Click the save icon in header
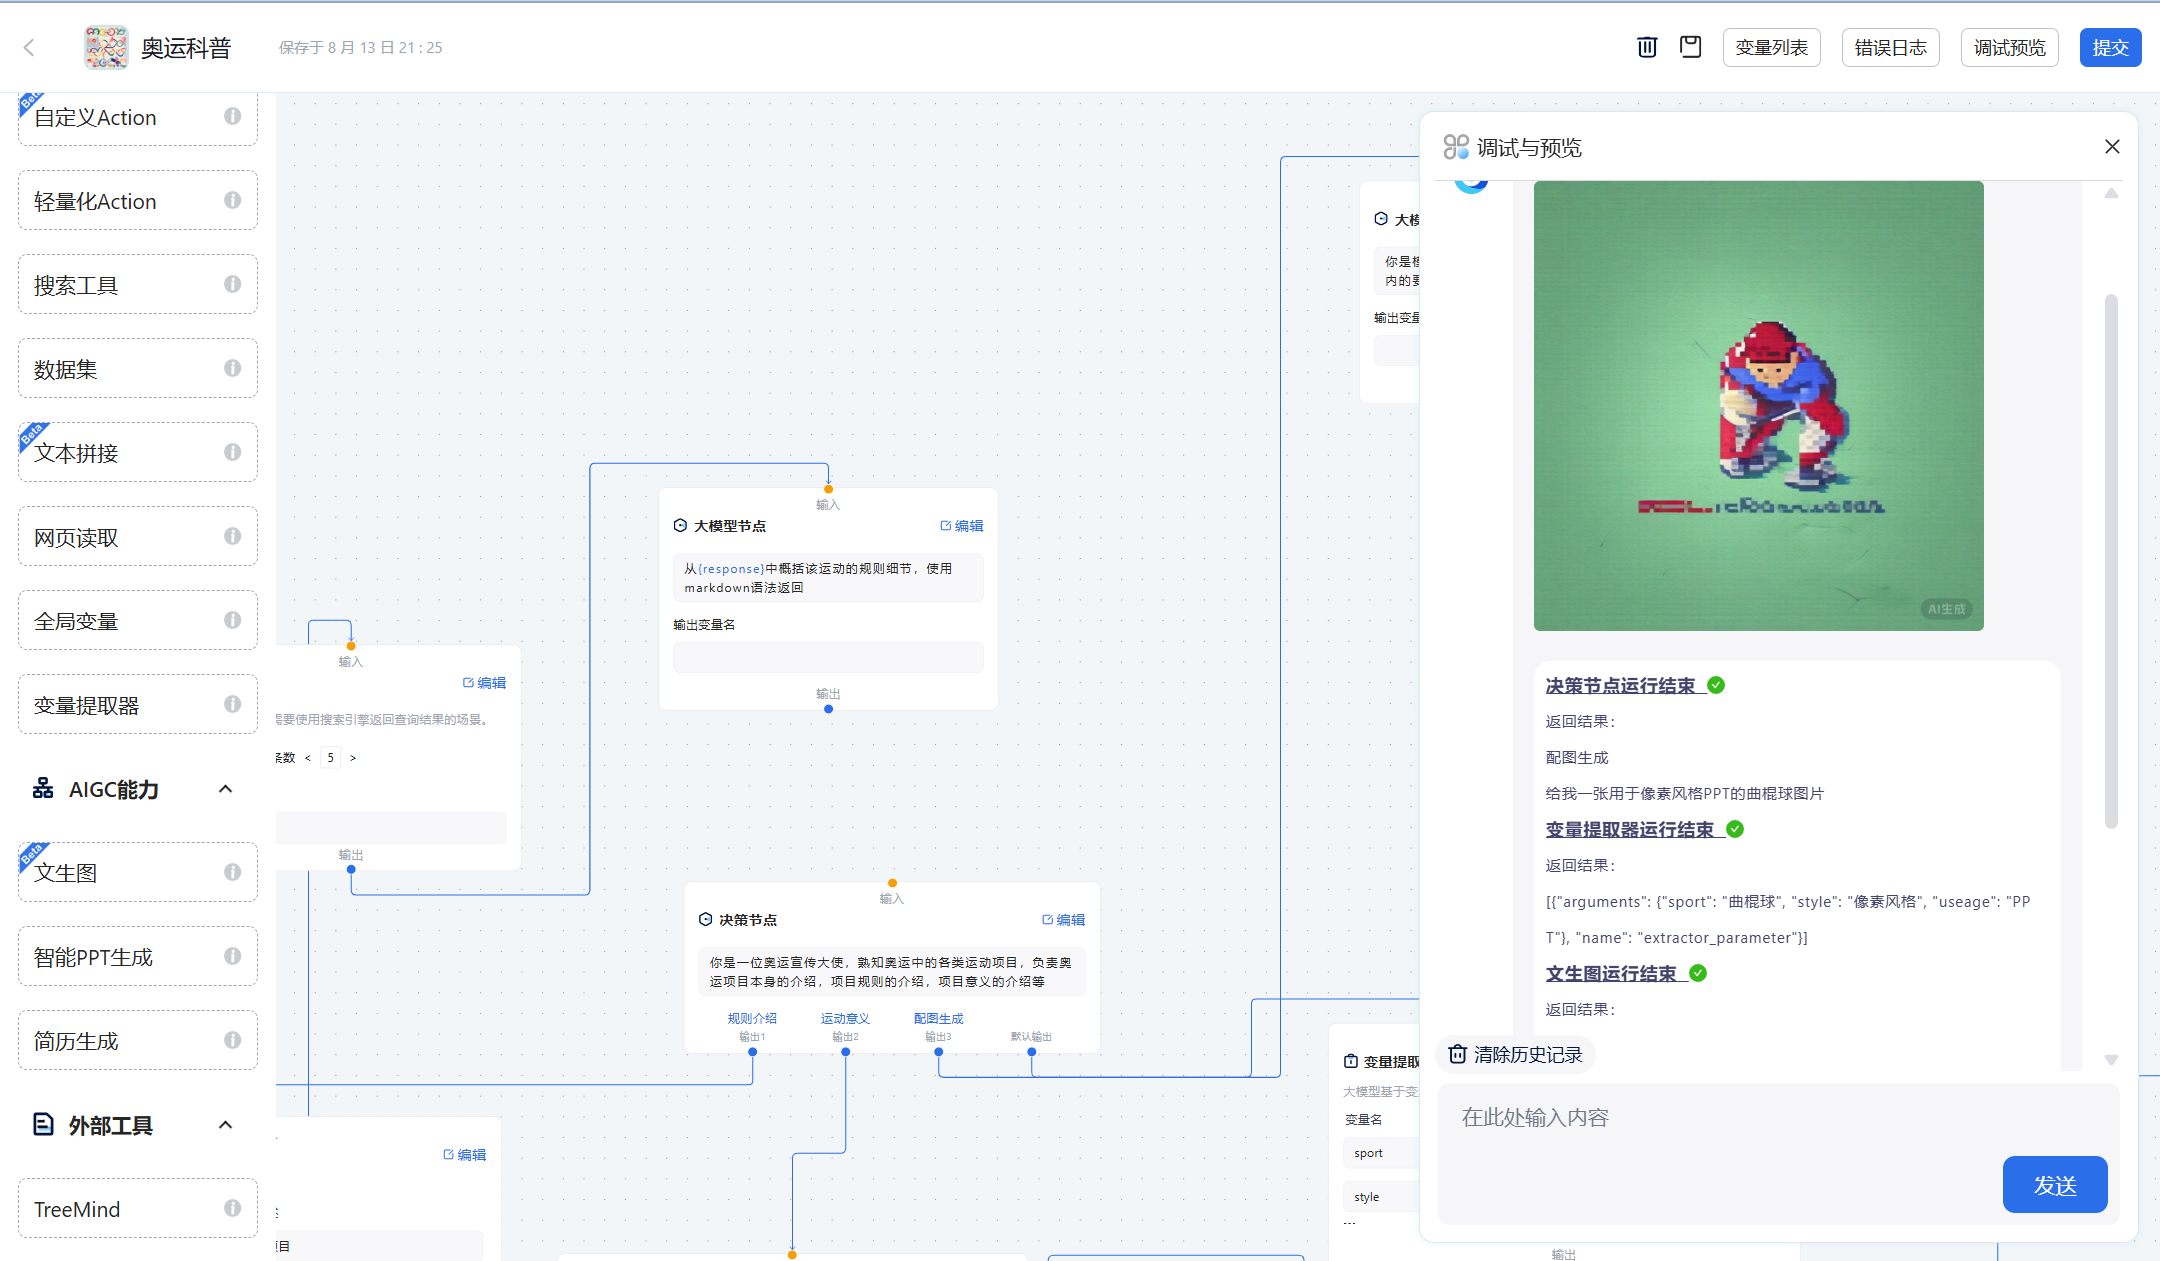 click(x=1690, y=47)
